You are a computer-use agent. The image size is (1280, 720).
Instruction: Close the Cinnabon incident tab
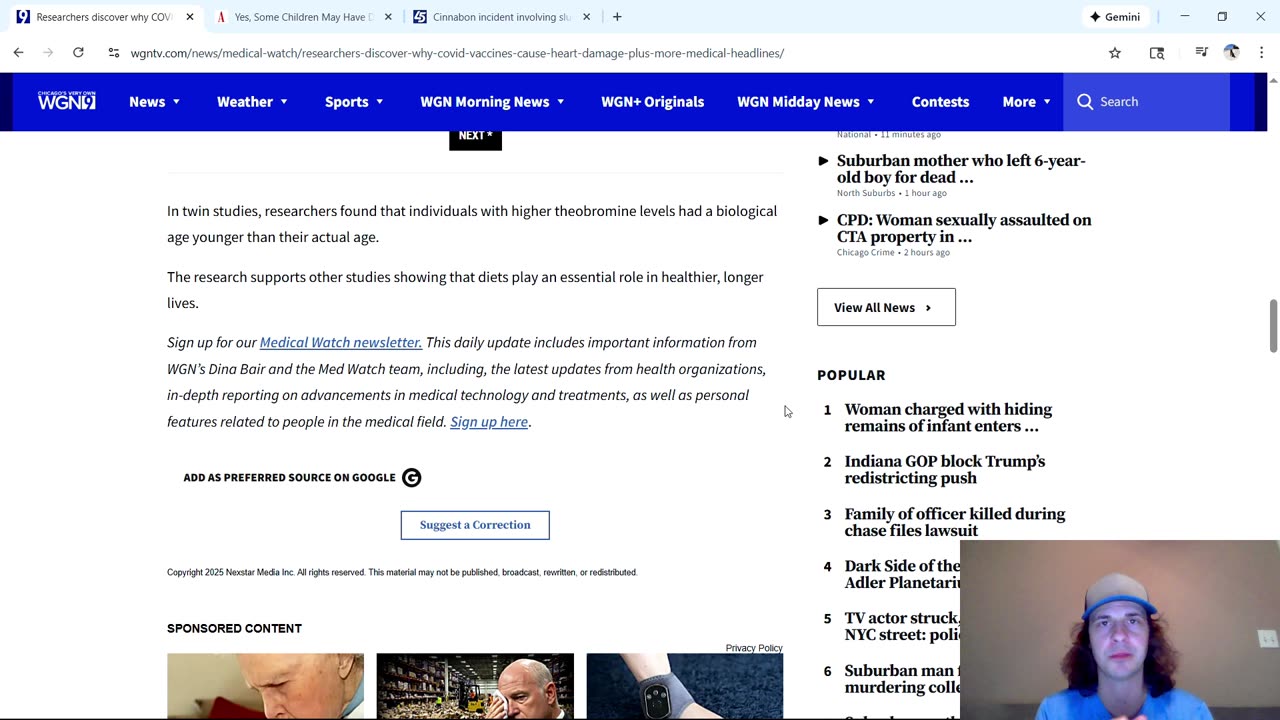coord(586,17)
